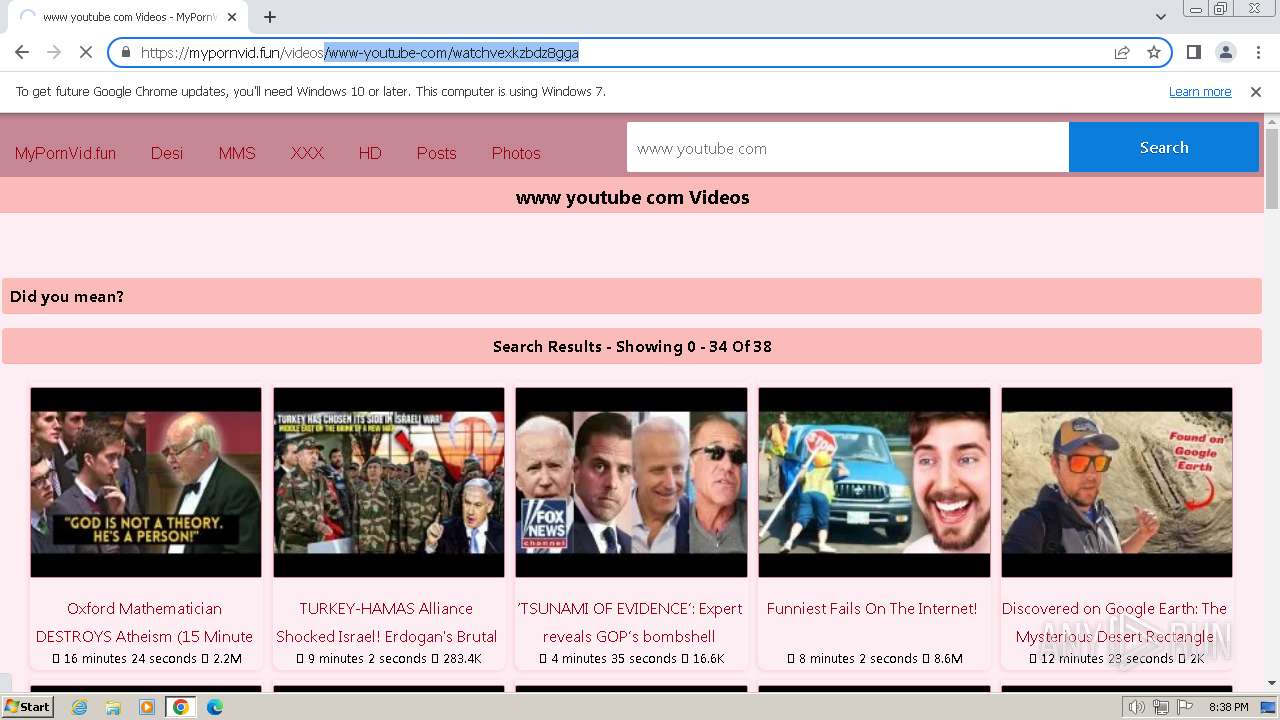Bookmark this page star icon

coord(1154,52)
